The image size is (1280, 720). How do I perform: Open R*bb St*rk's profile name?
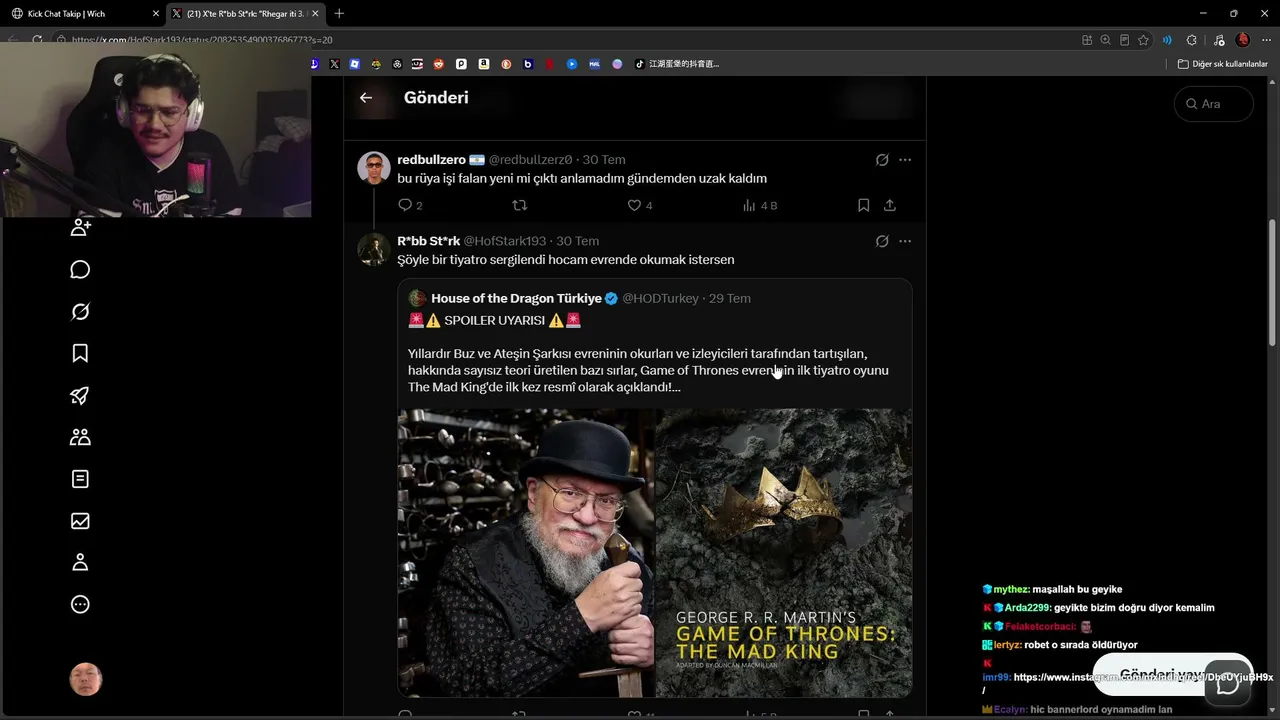click(428, 241)
